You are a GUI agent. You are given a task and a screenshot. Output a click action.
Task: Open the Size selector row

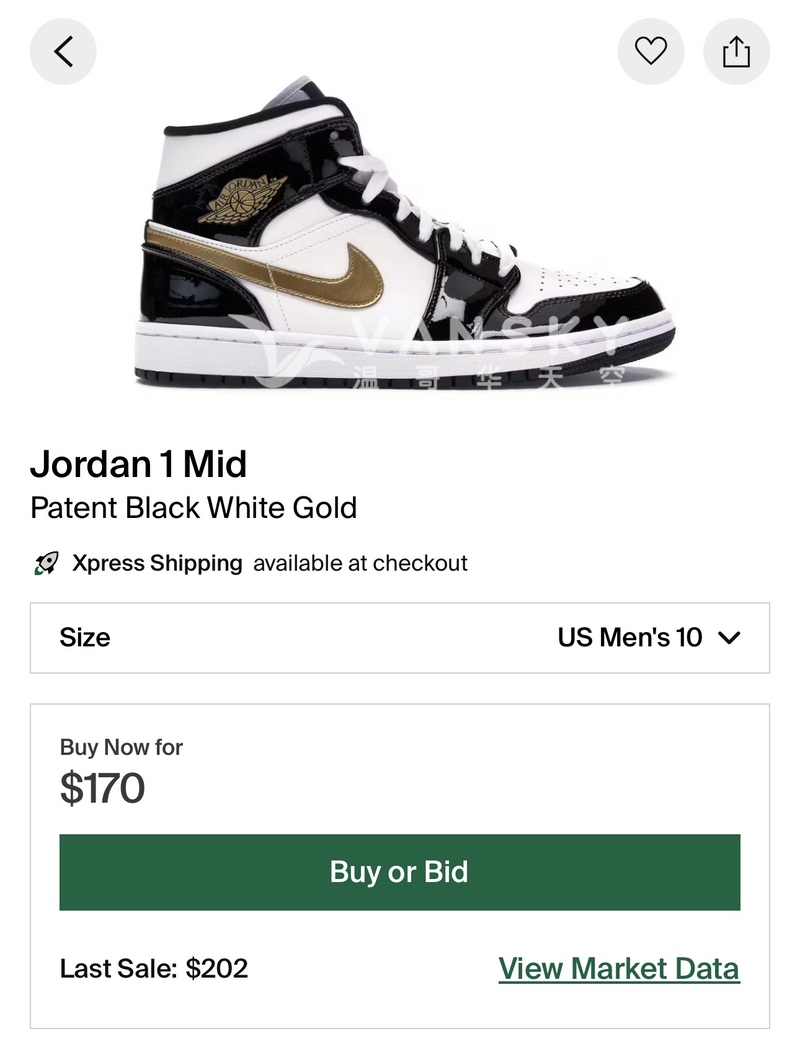click(x=400, y=638)
